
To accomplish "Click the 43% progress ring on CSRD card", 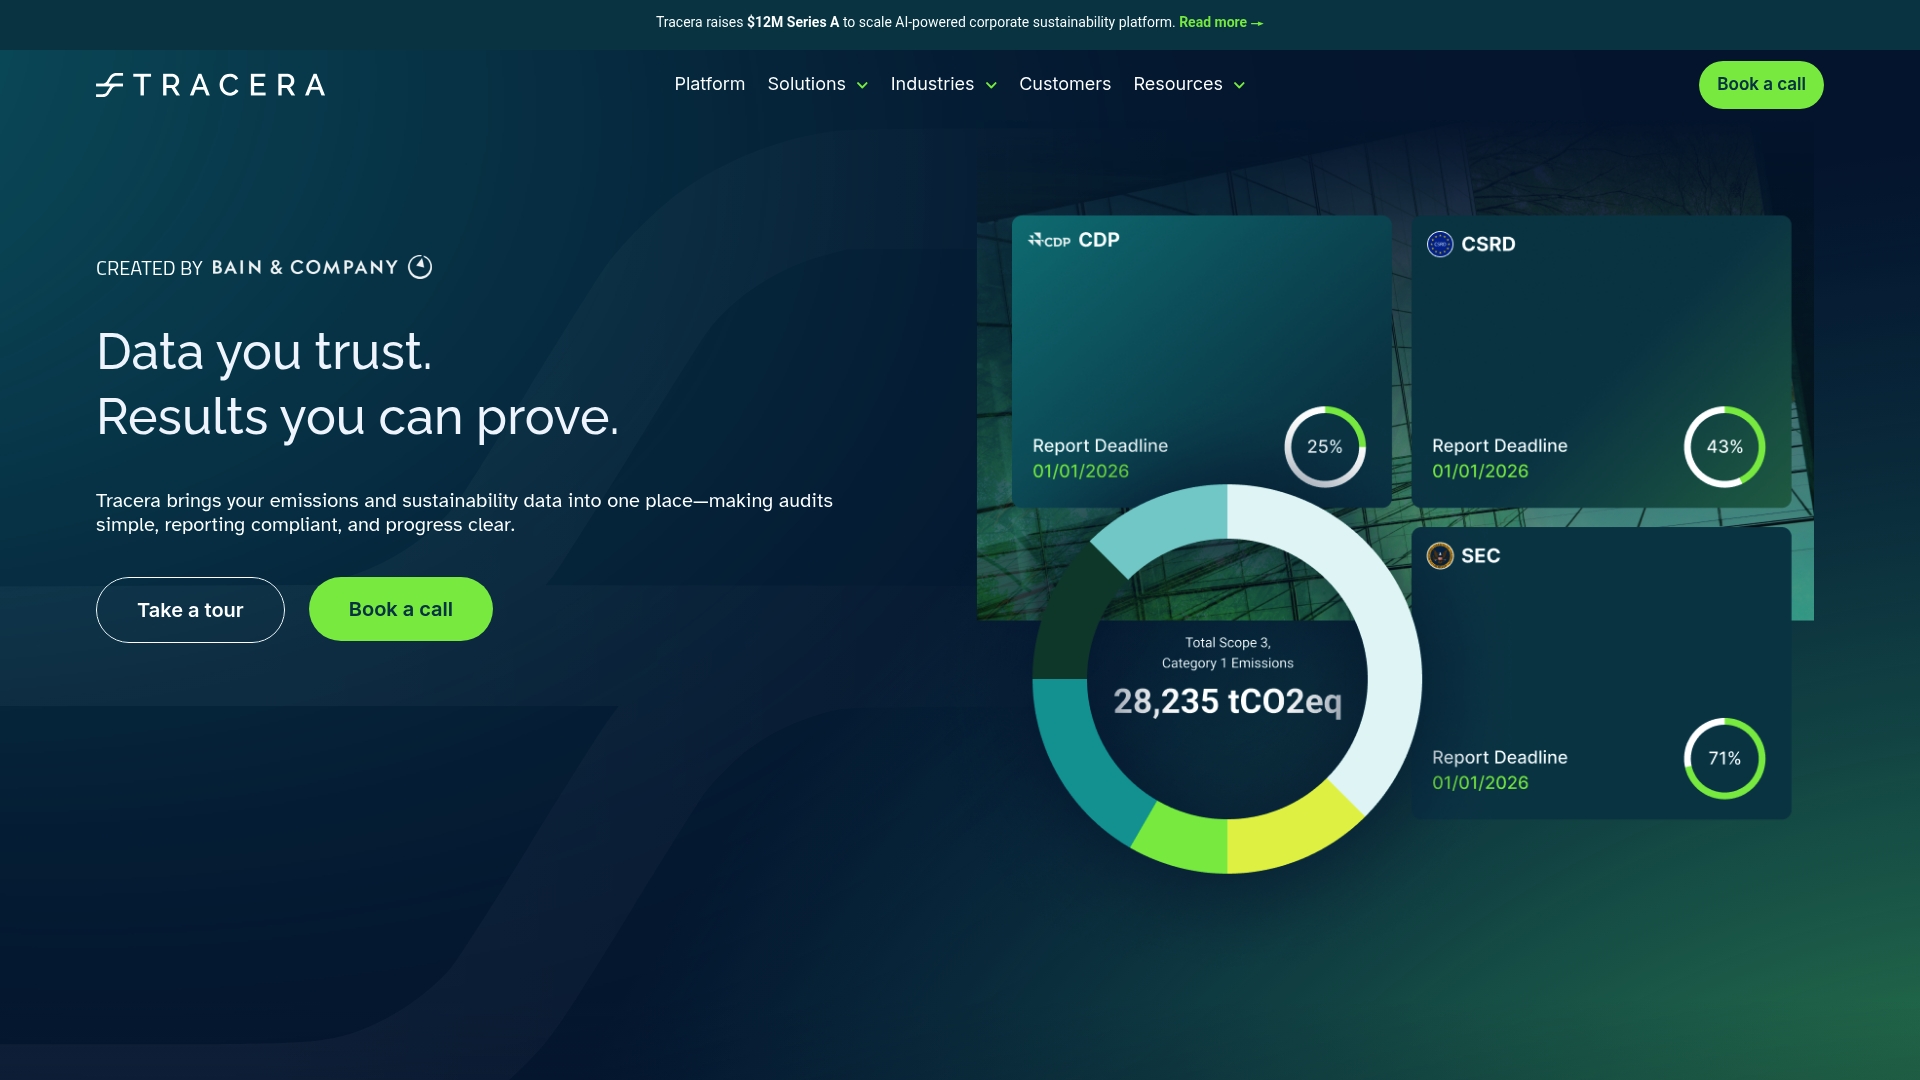I will coord(1725,447).
